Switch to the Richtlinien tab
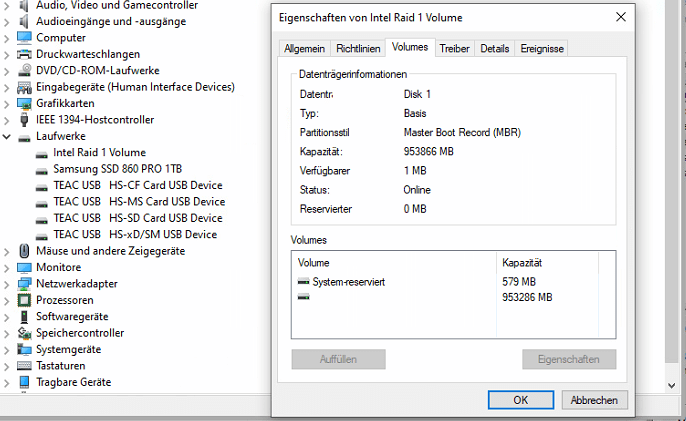This screenshot has height=421, width=686. [x=358, y=49]
